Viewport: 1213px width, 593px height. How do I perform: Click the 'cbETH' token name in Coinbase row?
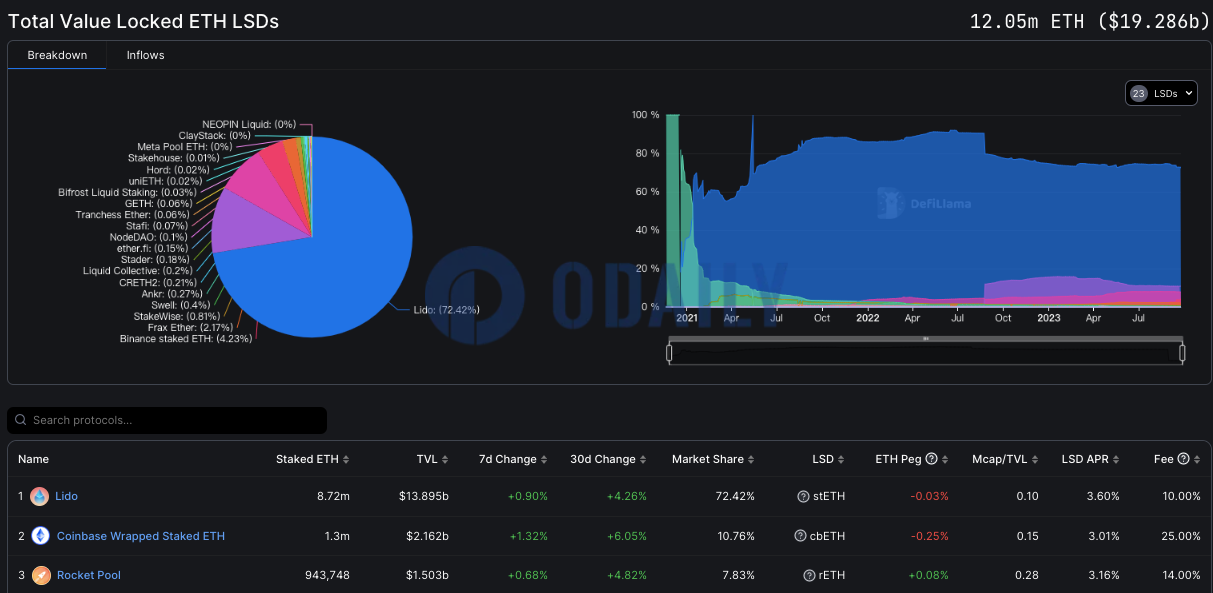click(826, 536)
